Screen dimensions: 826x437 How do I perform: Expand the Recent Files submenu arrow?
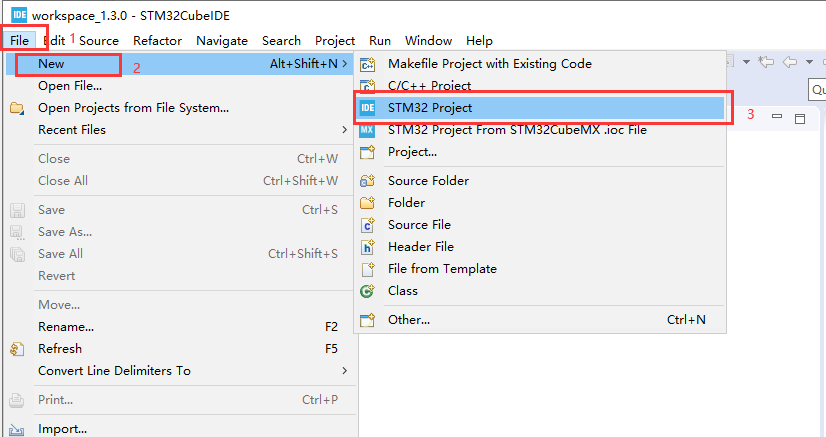(345, 130)
